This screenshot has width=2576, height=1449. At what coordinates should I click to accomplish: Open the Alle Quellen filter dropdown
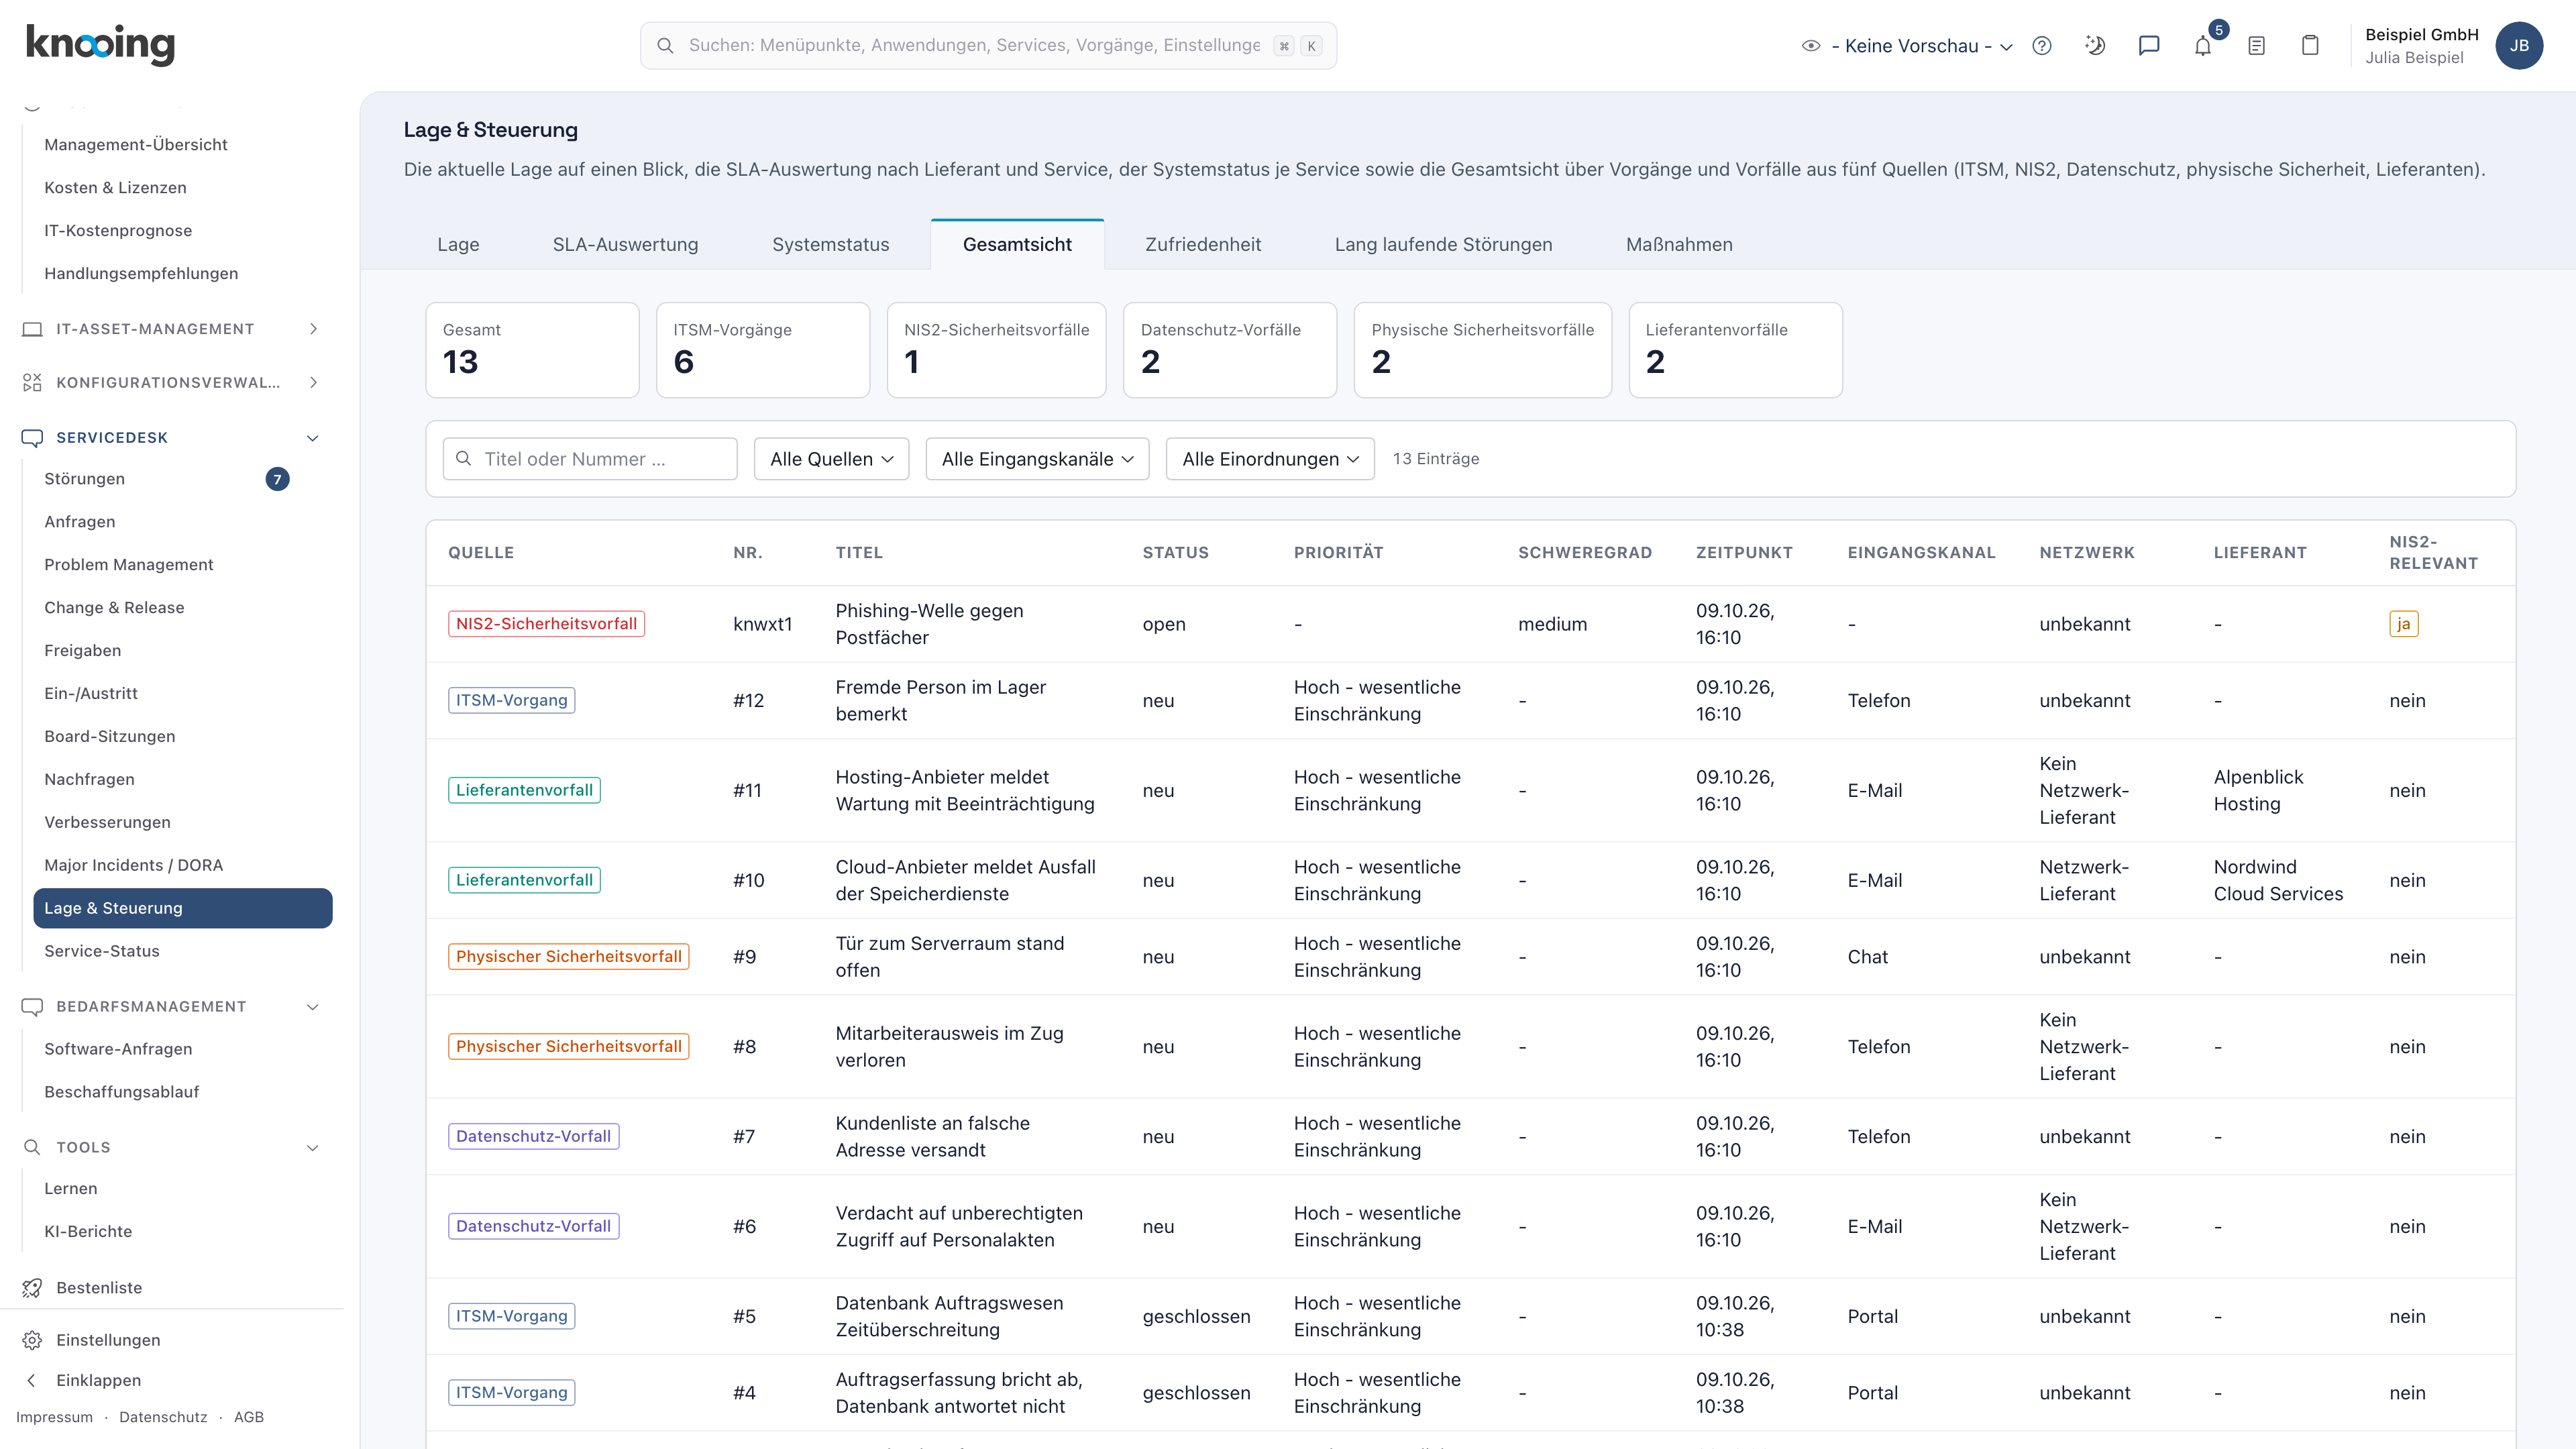pos(831,459)
